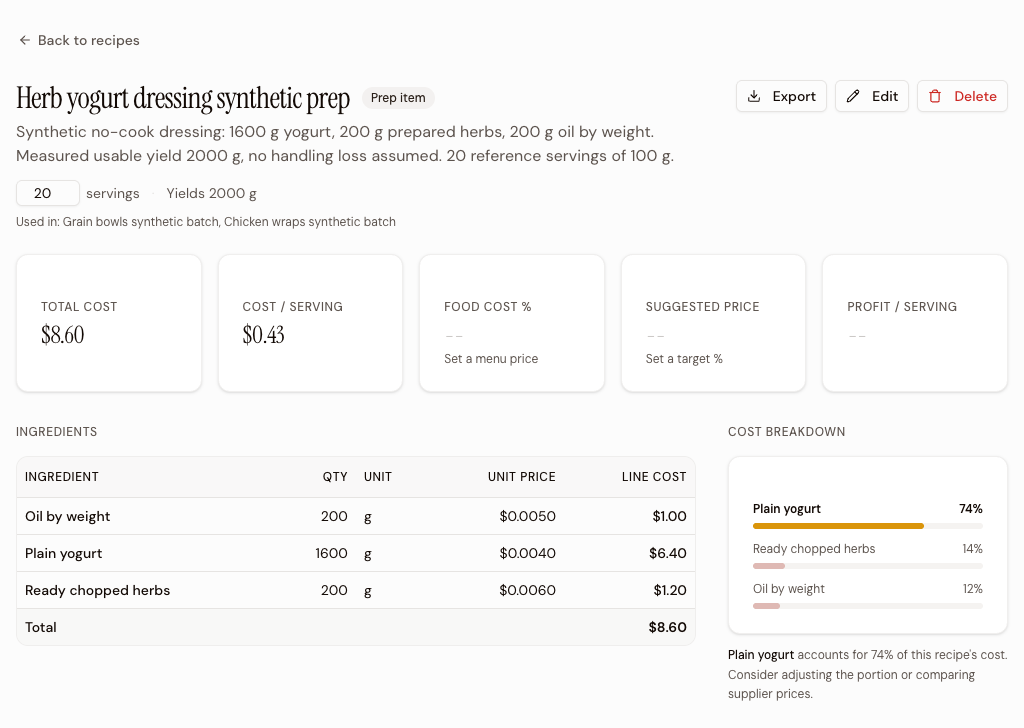
Task: Click the Cost / Serving value $0.43
Action: point(263,335)
